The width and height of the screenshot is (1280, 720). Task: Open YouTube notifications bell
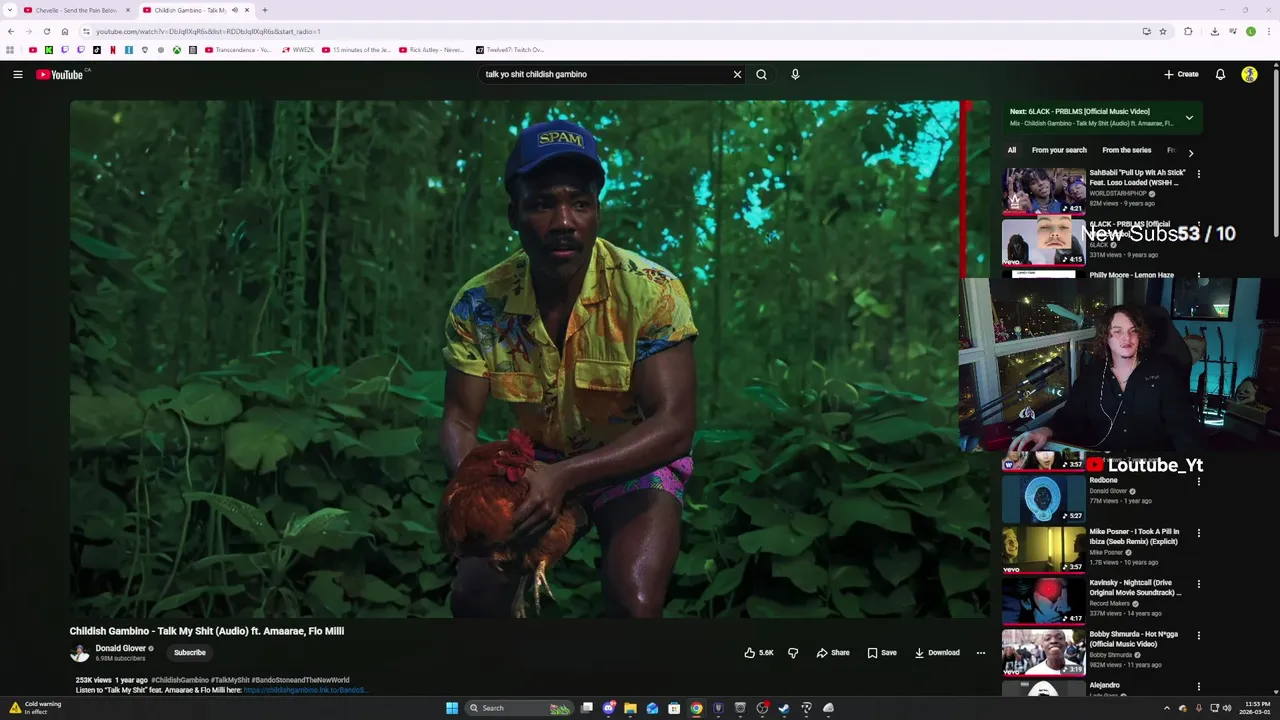(x=1220, y=74)
